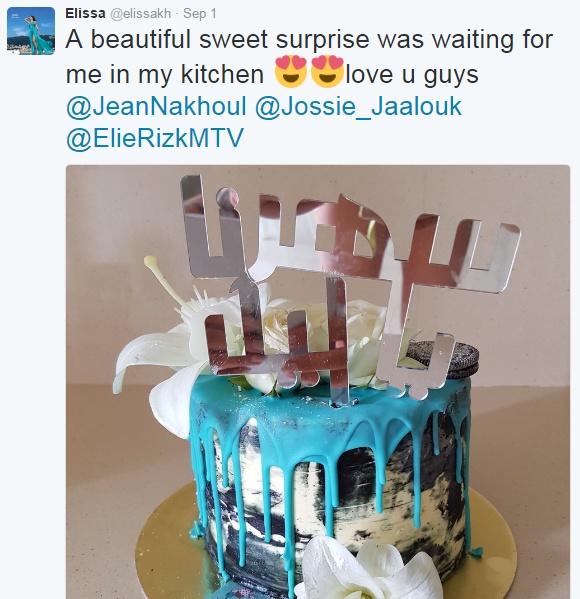Click the first heart-eyes emoji
Viewport: 580px width, 599px height.
click(291, 71)
